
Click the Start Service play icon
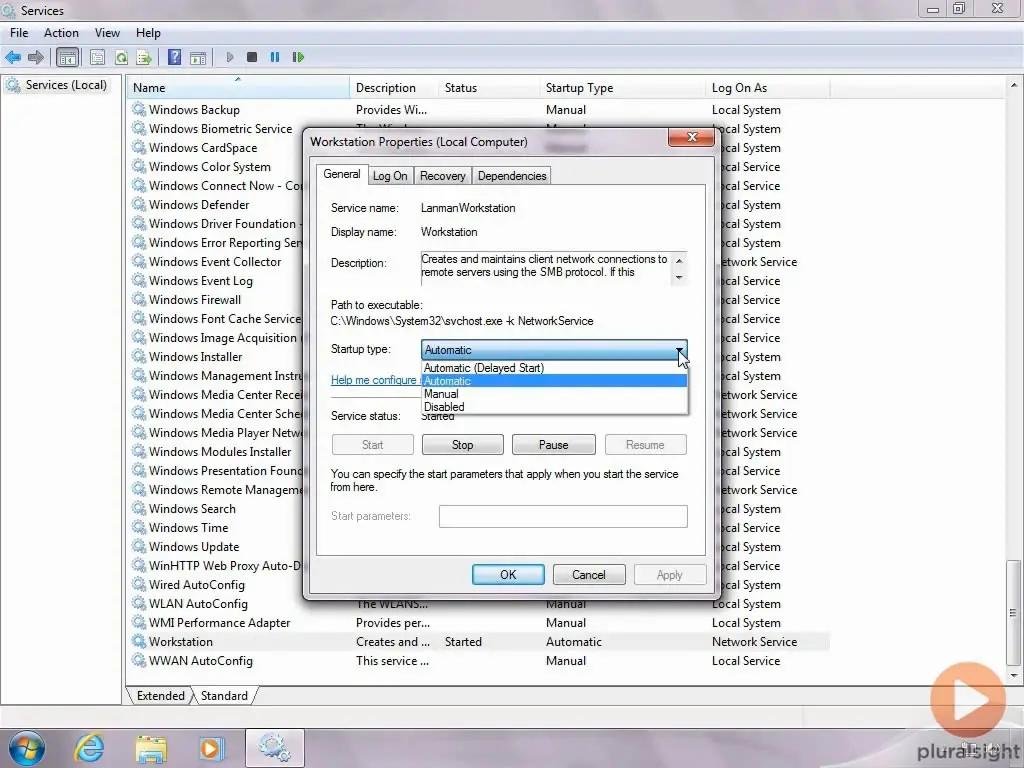point(230,57)
